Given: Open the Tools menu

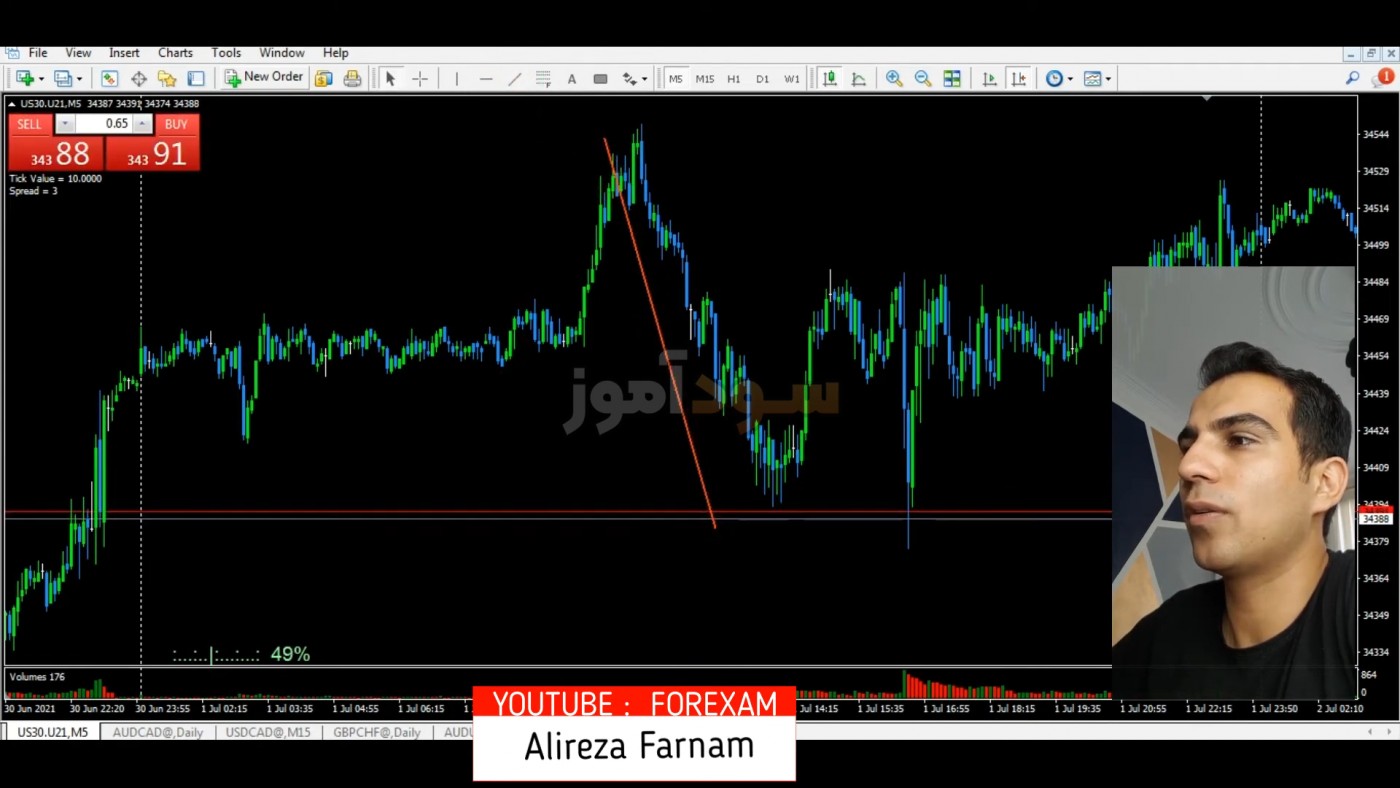Looking at the screenshot, I should pyautogui.click(x=226, y=53).
